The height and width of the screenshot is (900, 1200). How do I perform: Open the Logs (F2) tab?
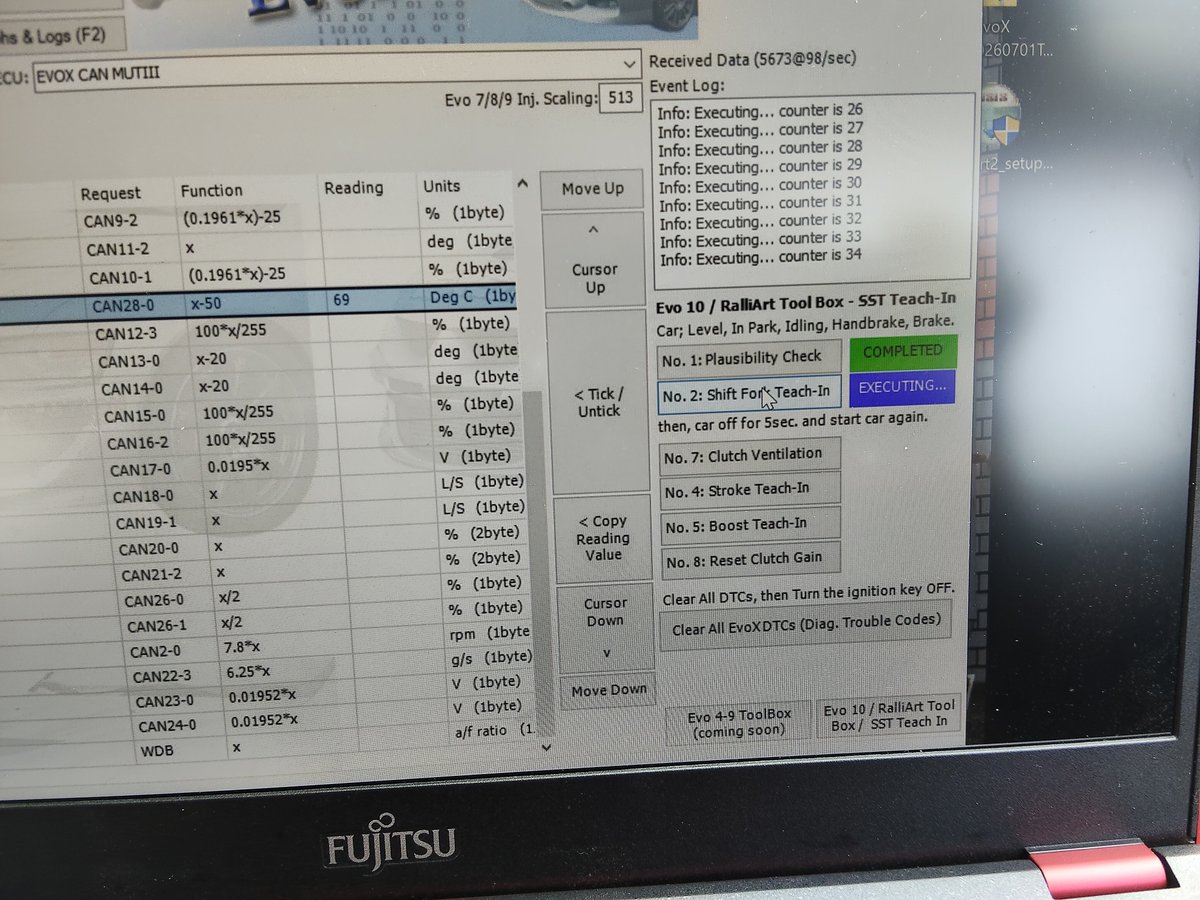coord(60,36)
